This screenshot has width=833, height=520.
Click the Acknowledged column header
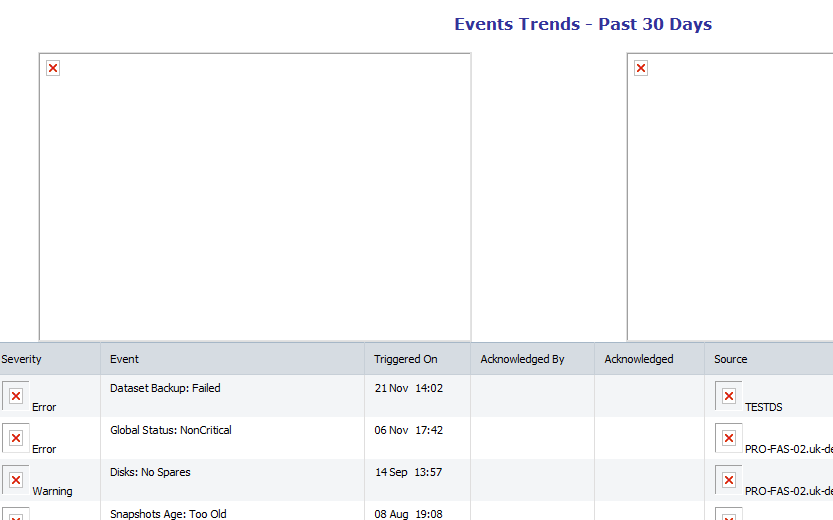[639, 359]
